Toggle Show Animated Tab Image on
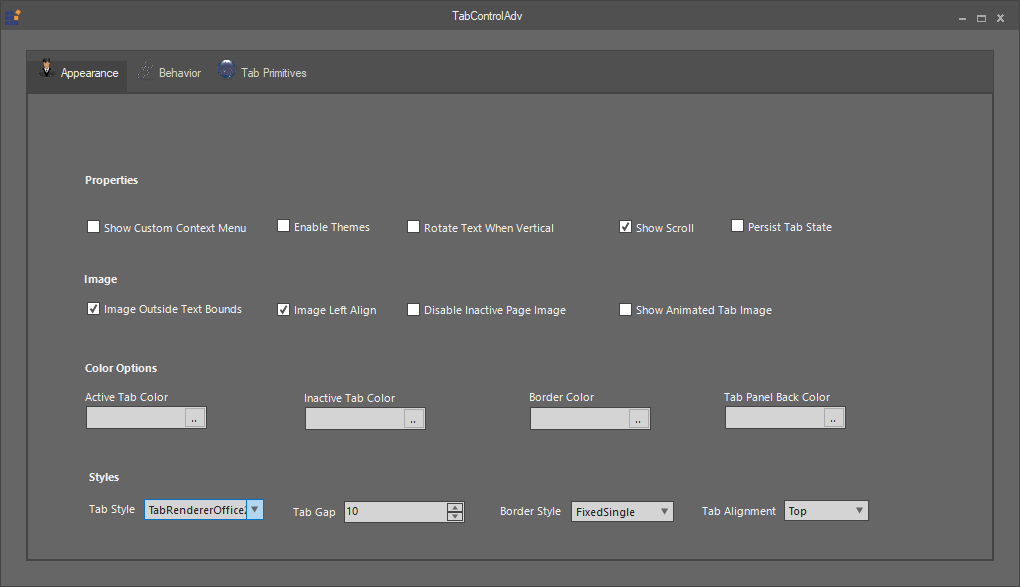The width and height of the screenshot is (1020, 587). coord(625,308)
